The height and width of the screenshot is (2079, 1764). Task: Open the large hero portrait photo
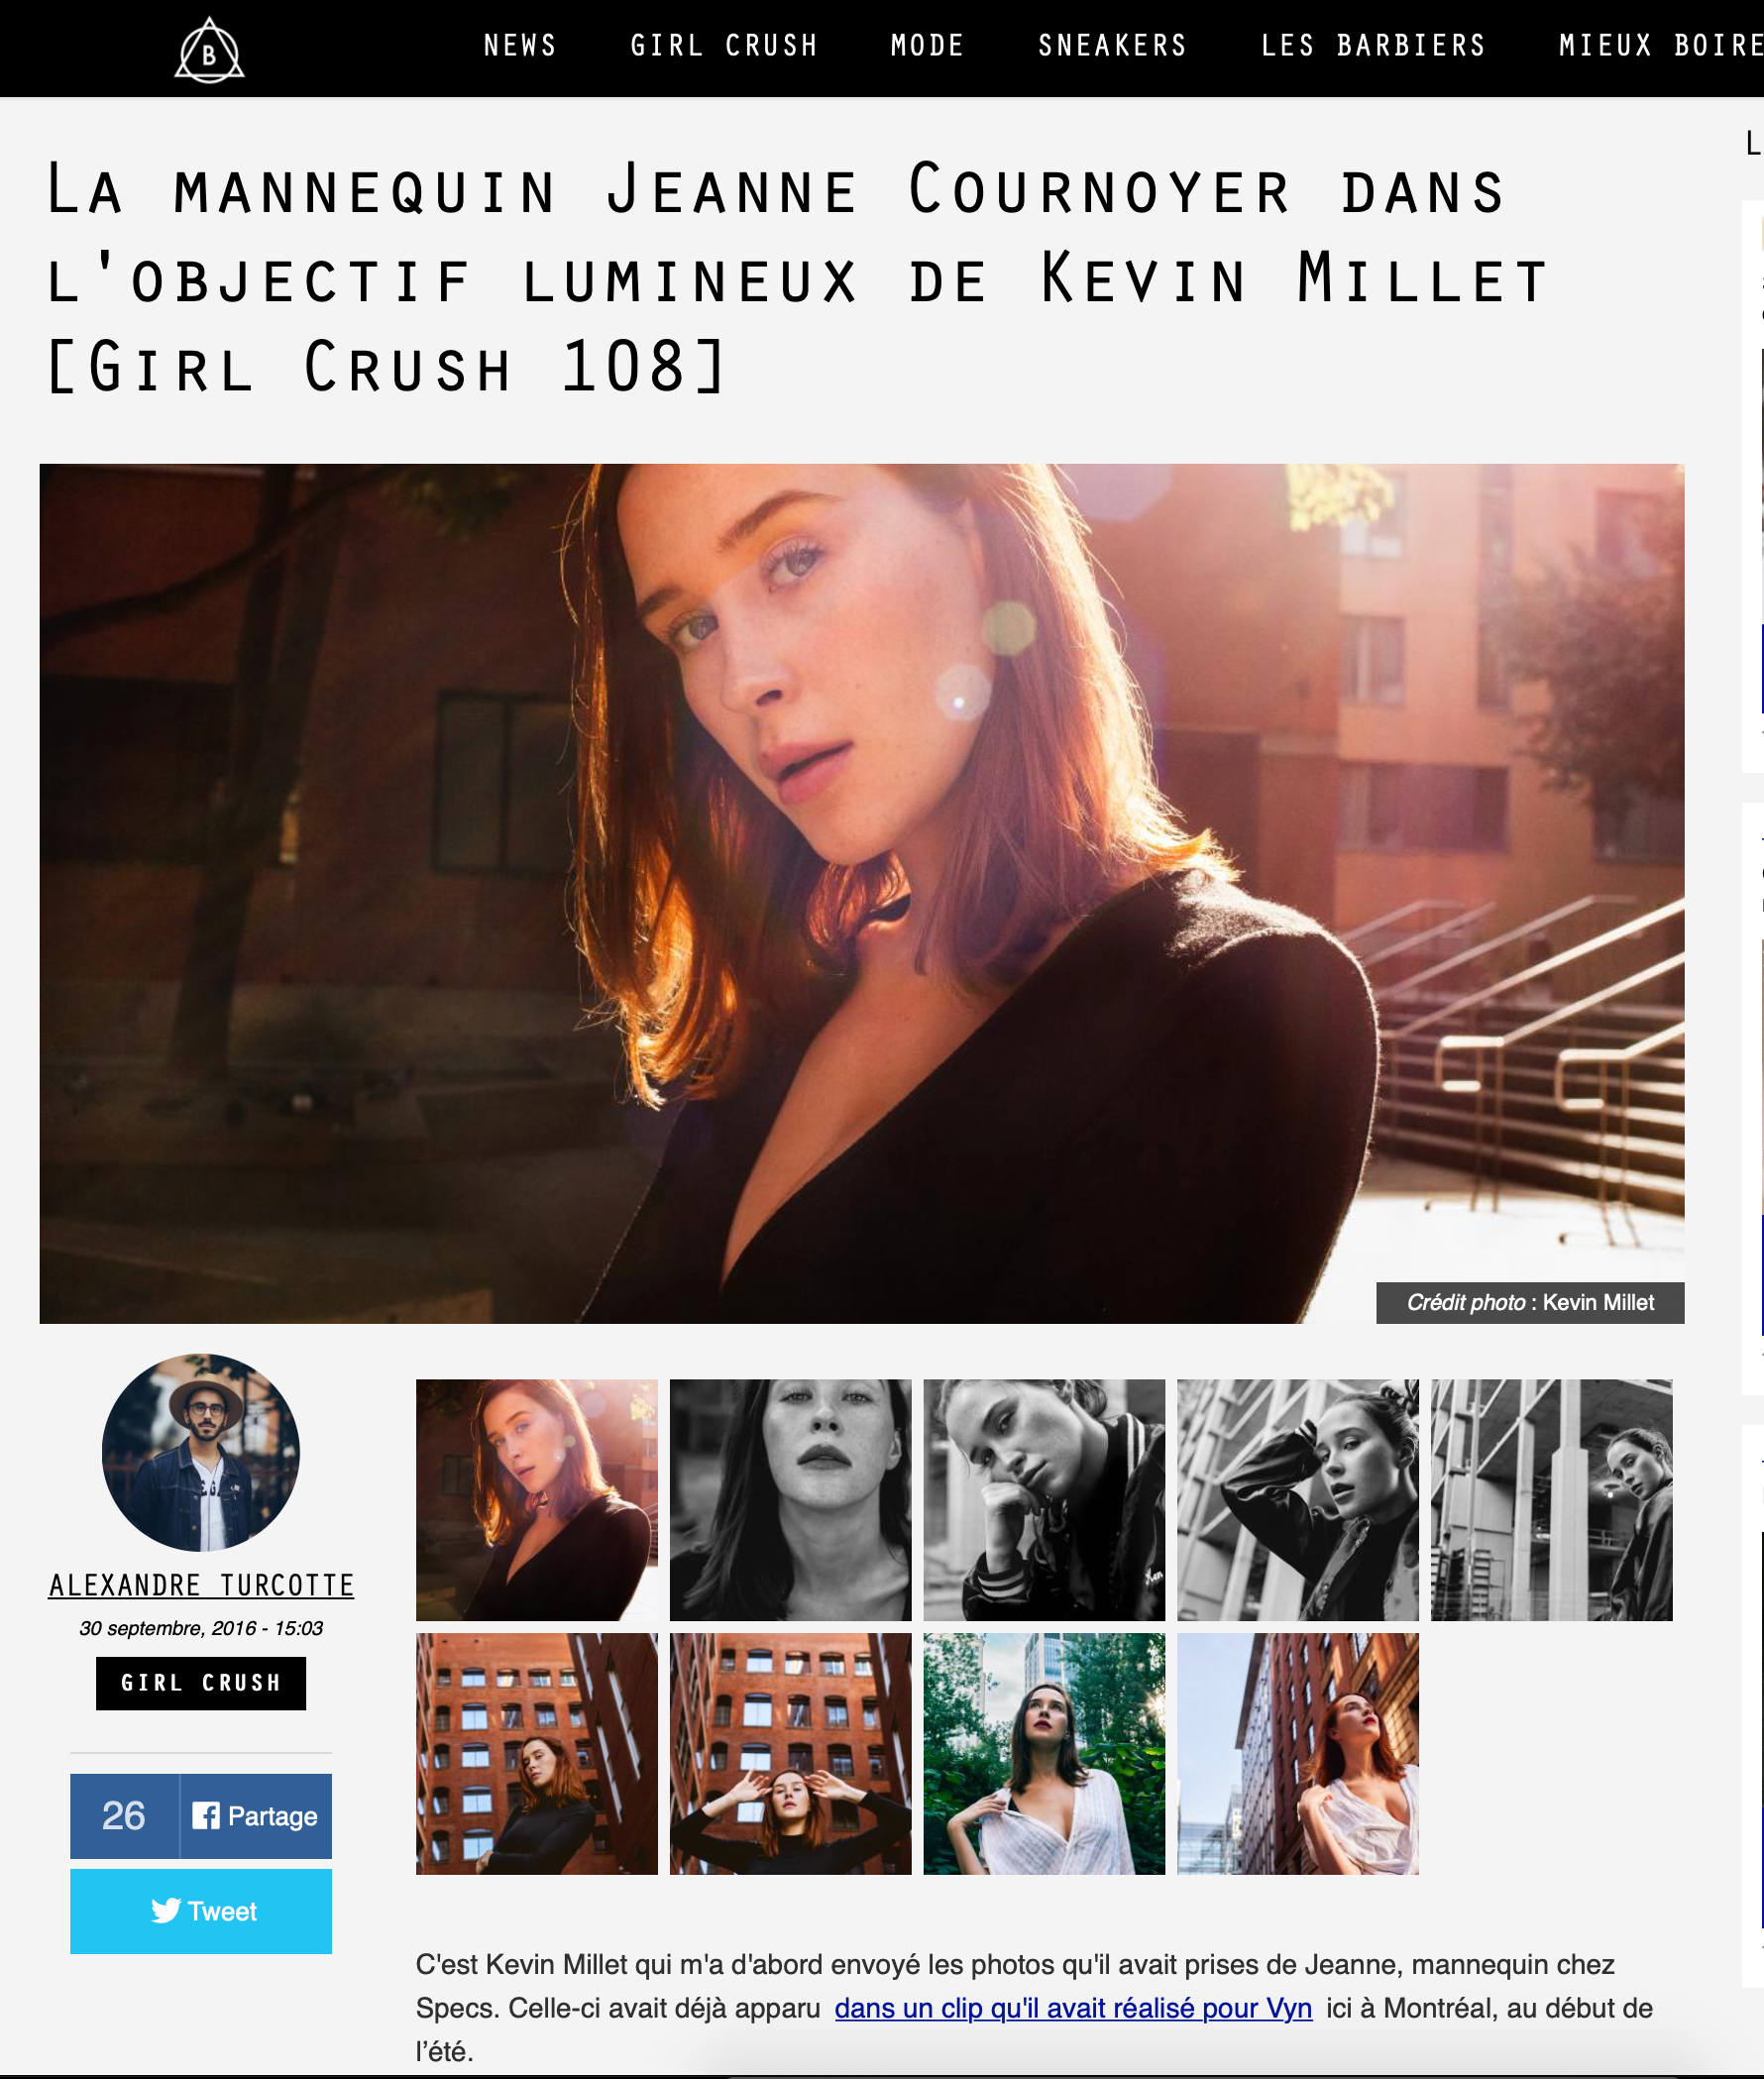tap(862, 893)
